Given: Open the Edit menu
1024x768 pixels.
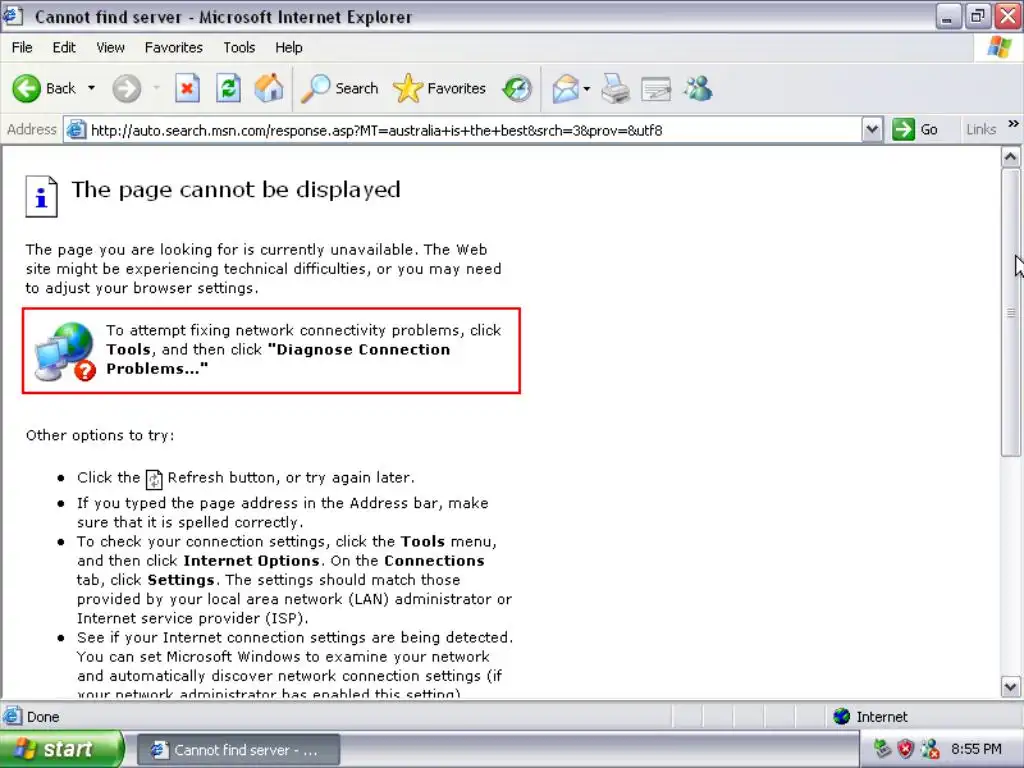Looking at the screenshot, I should click(64, 48).
